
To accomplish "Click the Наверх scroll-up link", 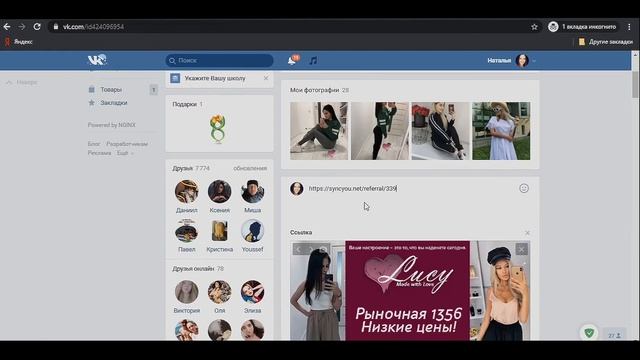I will tap(22, 82).
